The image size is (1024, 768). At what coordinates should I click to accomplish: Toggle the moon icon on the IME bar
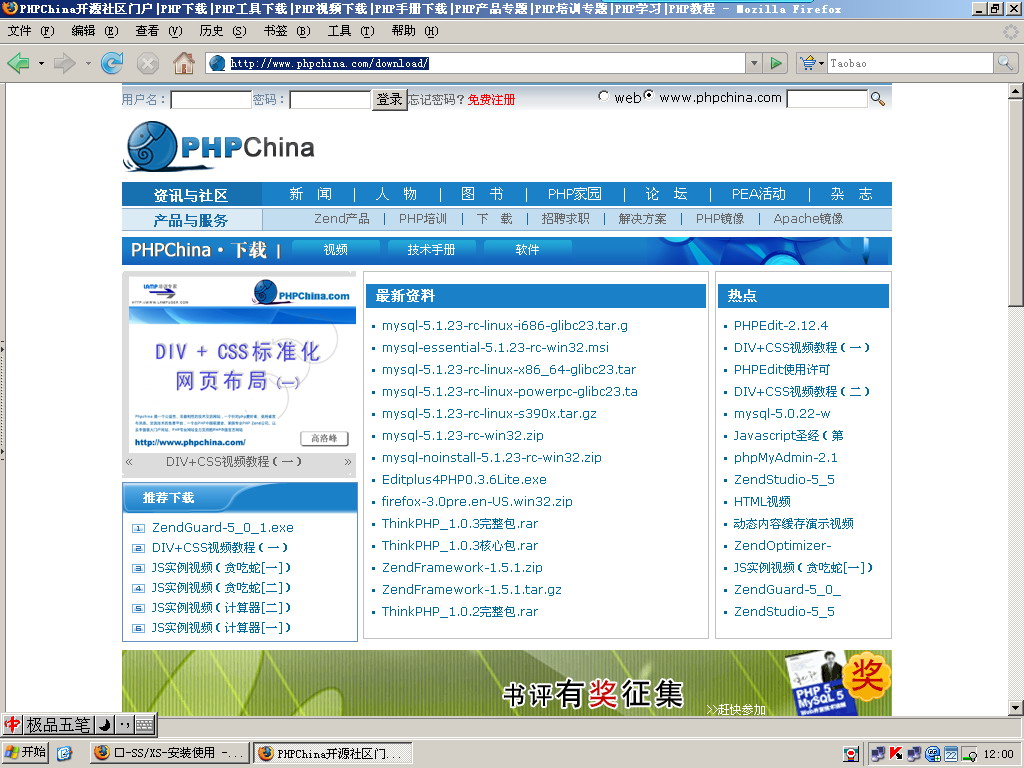(104, 724)
